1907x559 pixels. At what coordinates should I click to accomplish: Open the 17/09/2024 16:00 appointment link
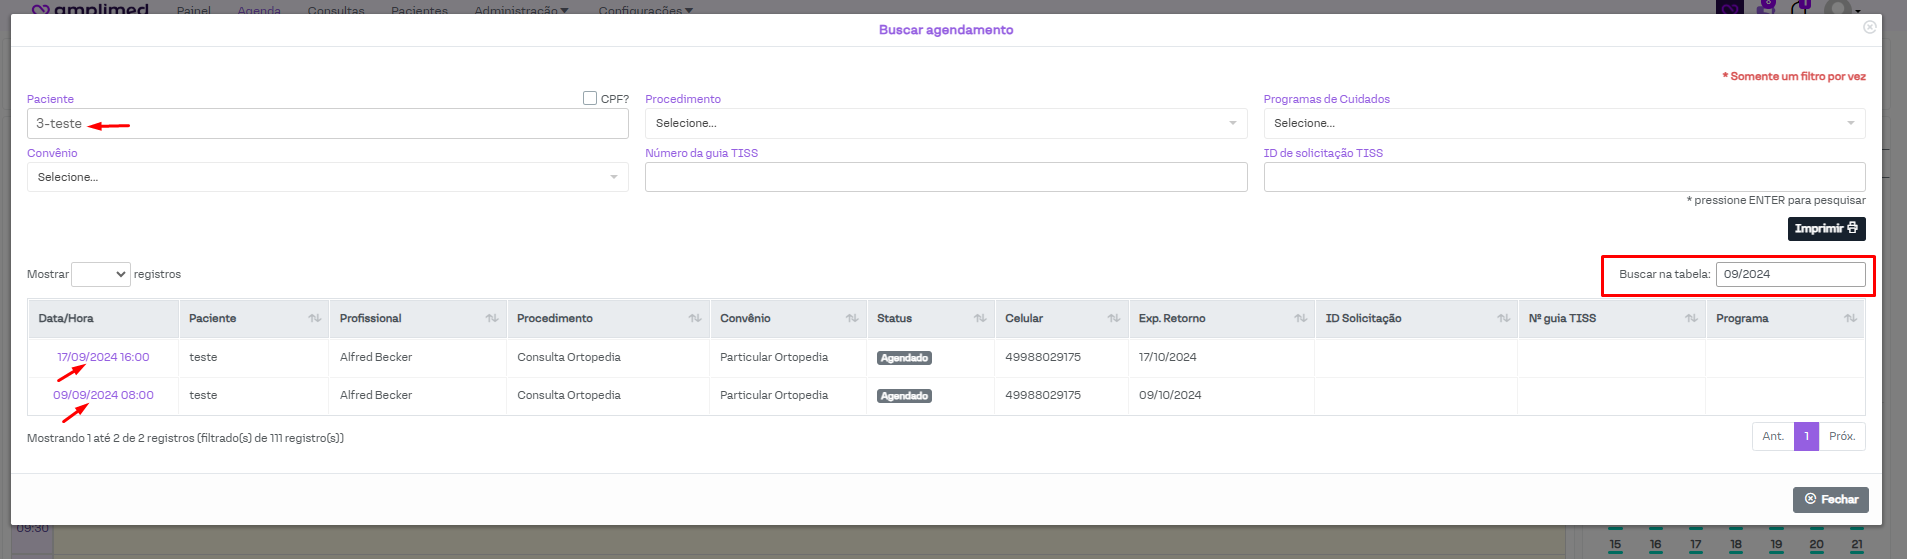103,357
